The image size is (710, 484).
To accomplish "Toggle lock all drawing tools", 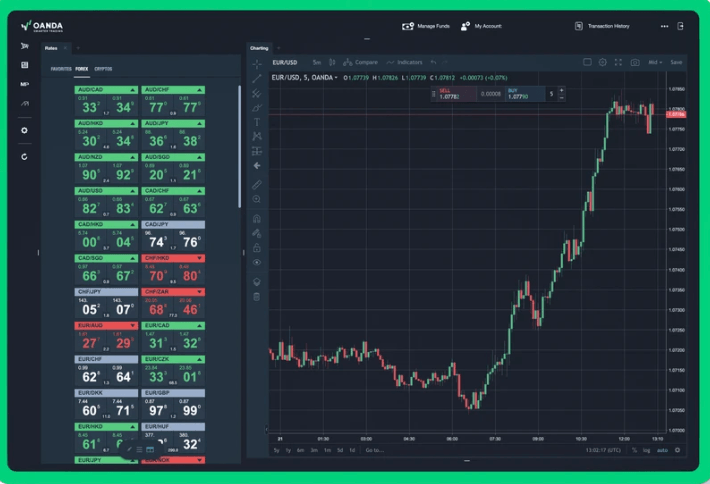I will pyautogui.click(x=257, y=248).
